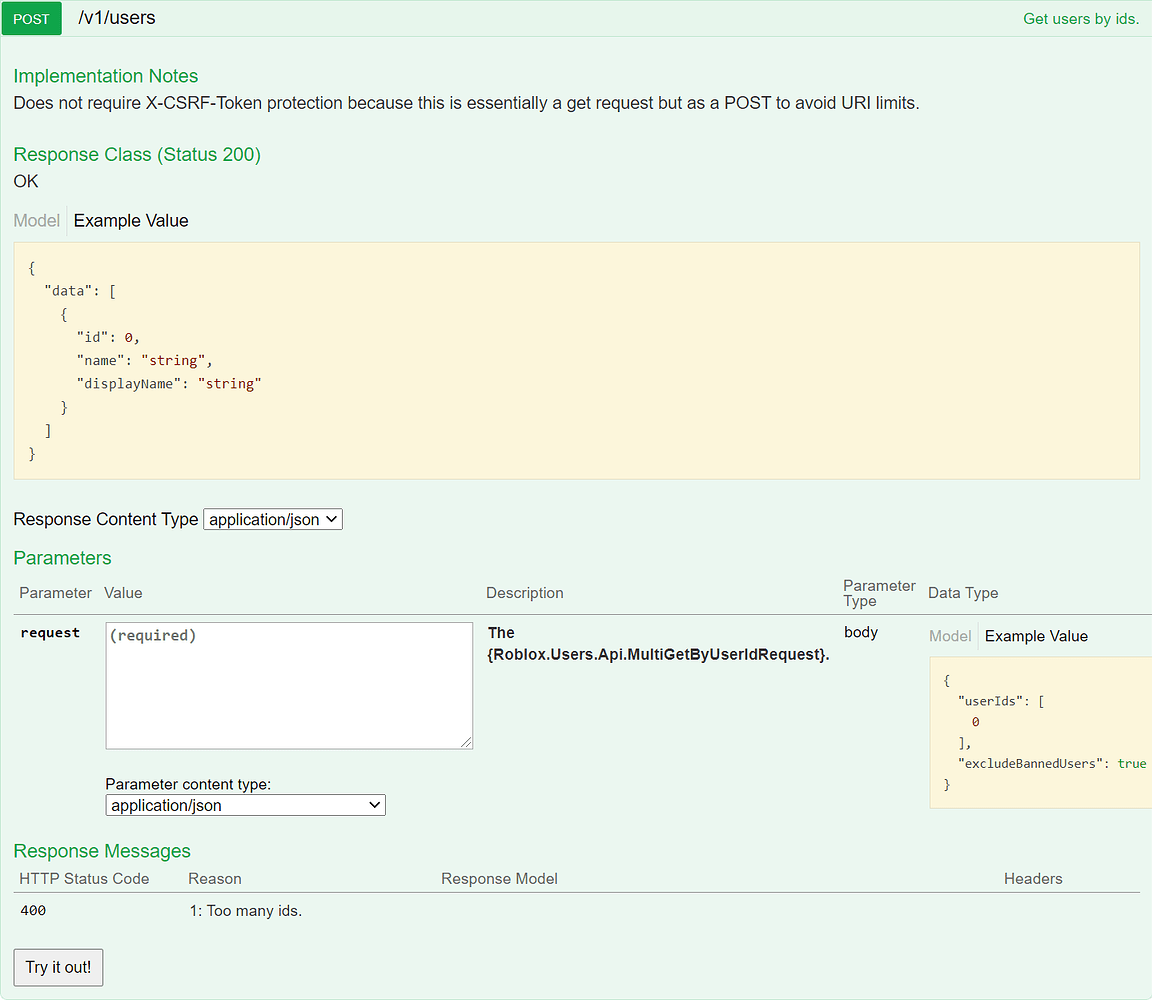The width and height of the screenshot is (1152, 1000).
Task: Click the 'request' parameter name
Action: coord(50,633)
